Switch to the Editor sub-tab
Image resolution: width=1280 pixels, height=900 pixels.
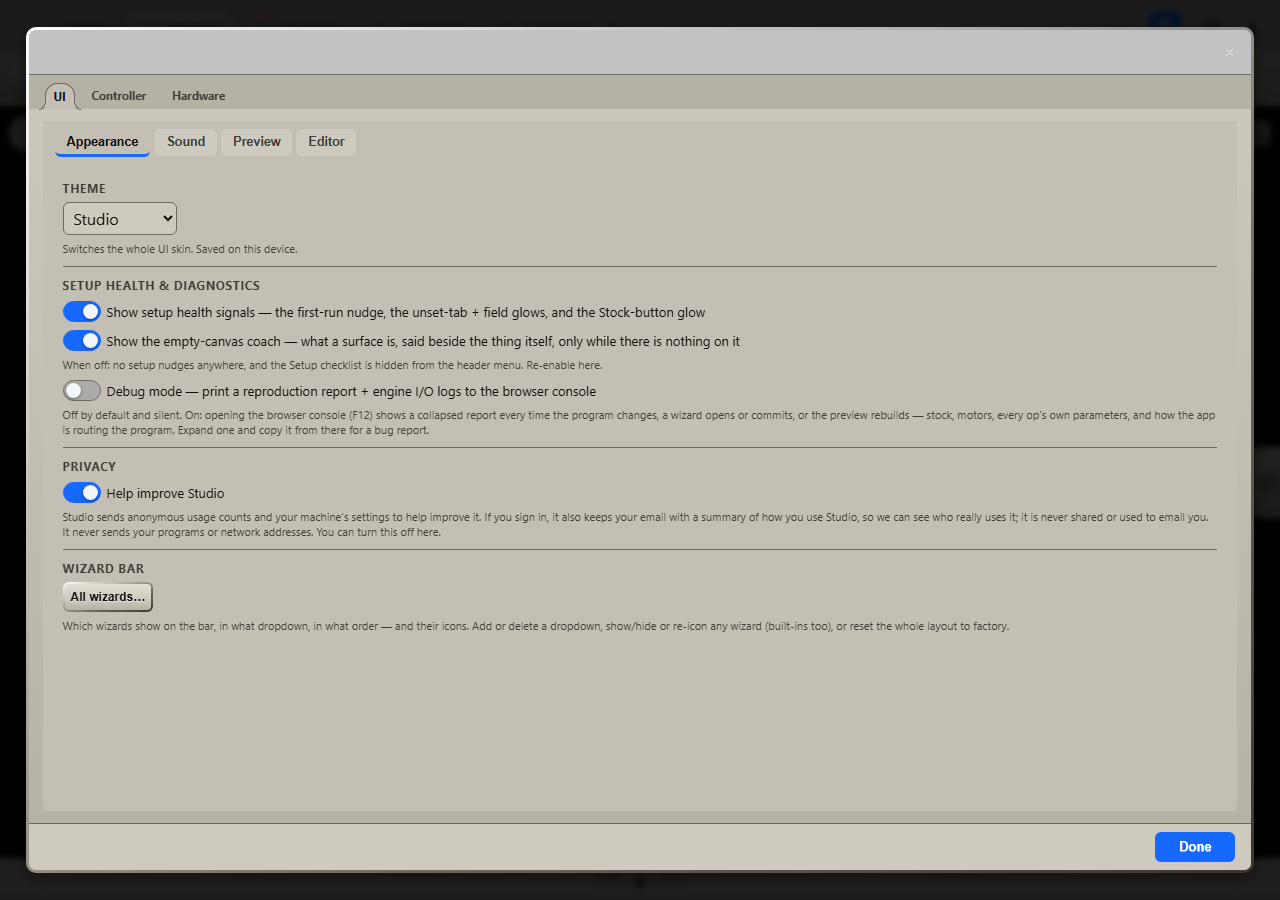pyautogui.click(x=326, y=142)
